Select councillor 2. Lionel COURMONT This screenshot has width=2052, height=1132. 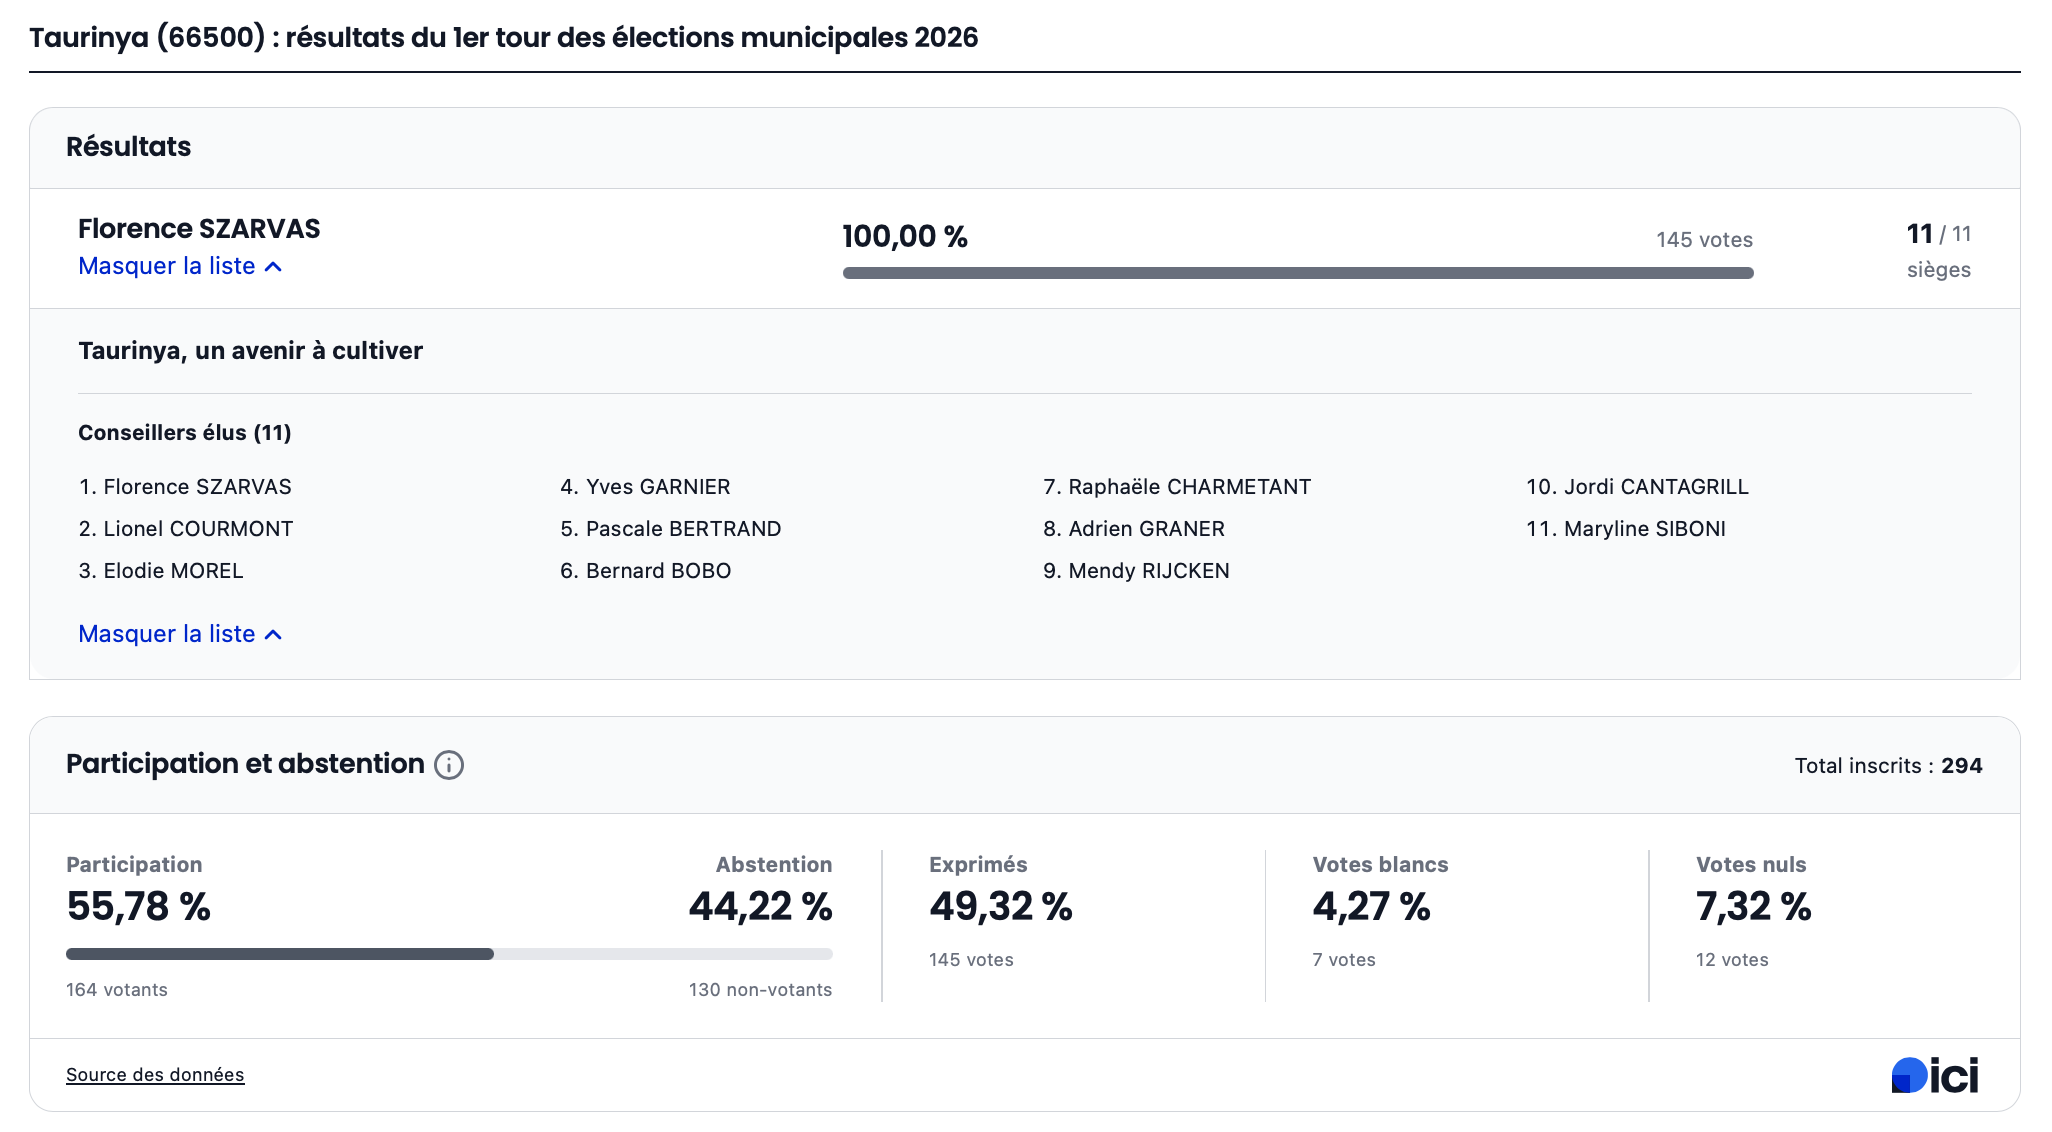pyautogui.click(x=186, y=529)
